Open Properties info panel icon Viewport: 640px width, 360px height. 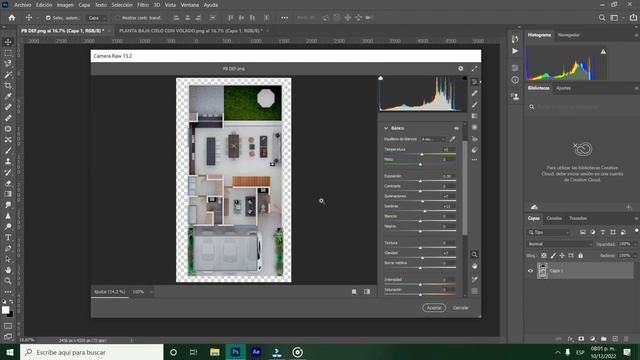click(x=515, y=80)
